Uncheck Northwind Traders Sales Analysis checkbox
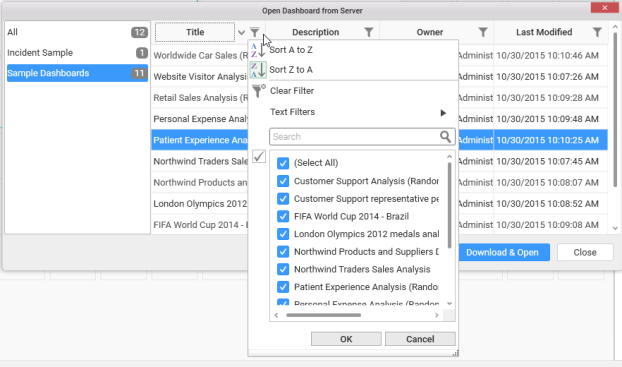The height and width of the screenshot is (367, 622). [x=283, y=269]
